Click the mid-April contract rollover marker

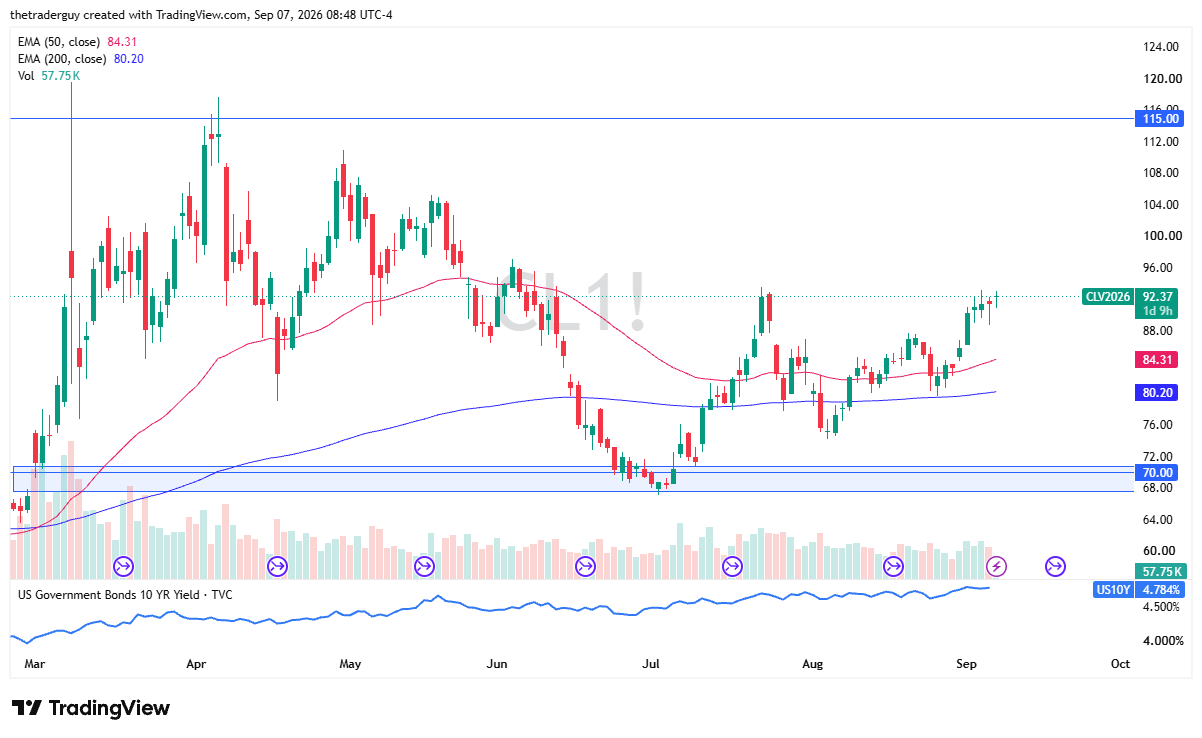[277, 567]
